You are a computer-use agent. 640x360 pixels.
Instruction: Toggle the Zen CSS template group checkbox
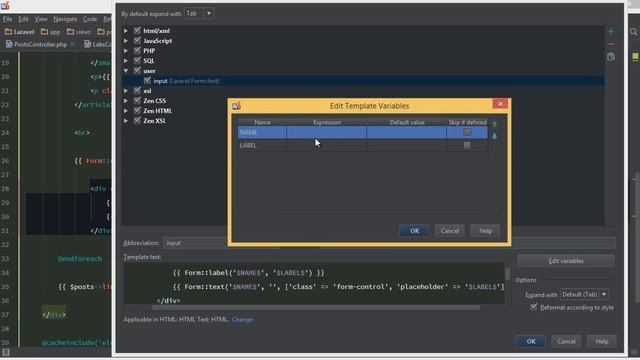pyautogui.click(x=137, y=100)
